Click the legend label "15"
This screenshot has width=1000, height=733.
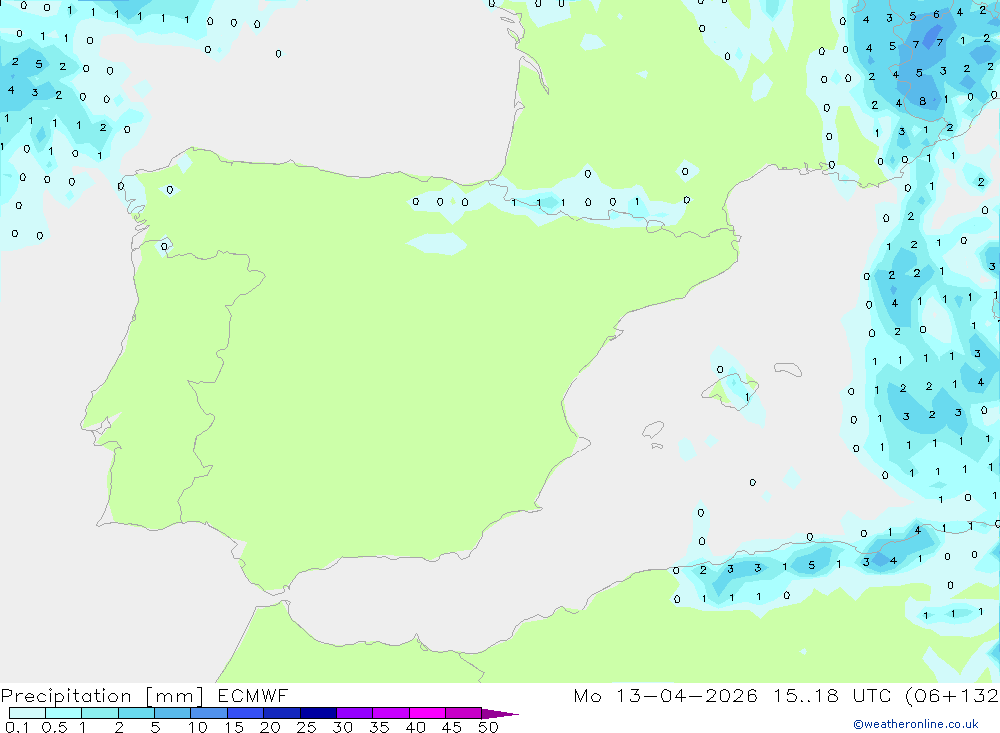click(234, 727)
